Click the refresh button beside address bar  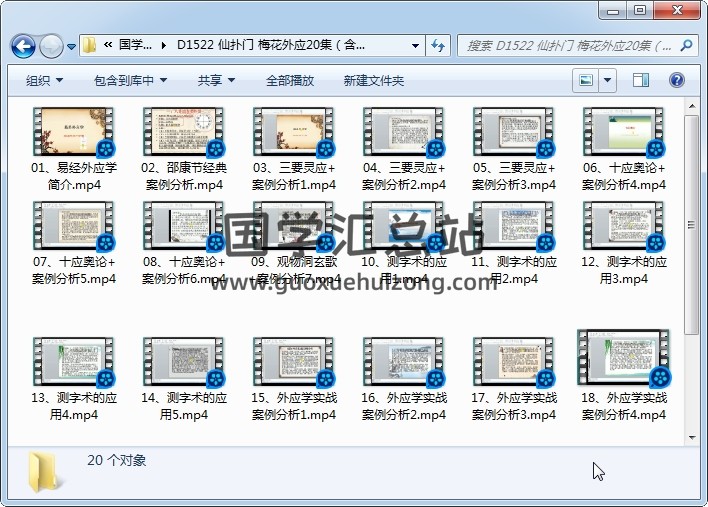437,45
